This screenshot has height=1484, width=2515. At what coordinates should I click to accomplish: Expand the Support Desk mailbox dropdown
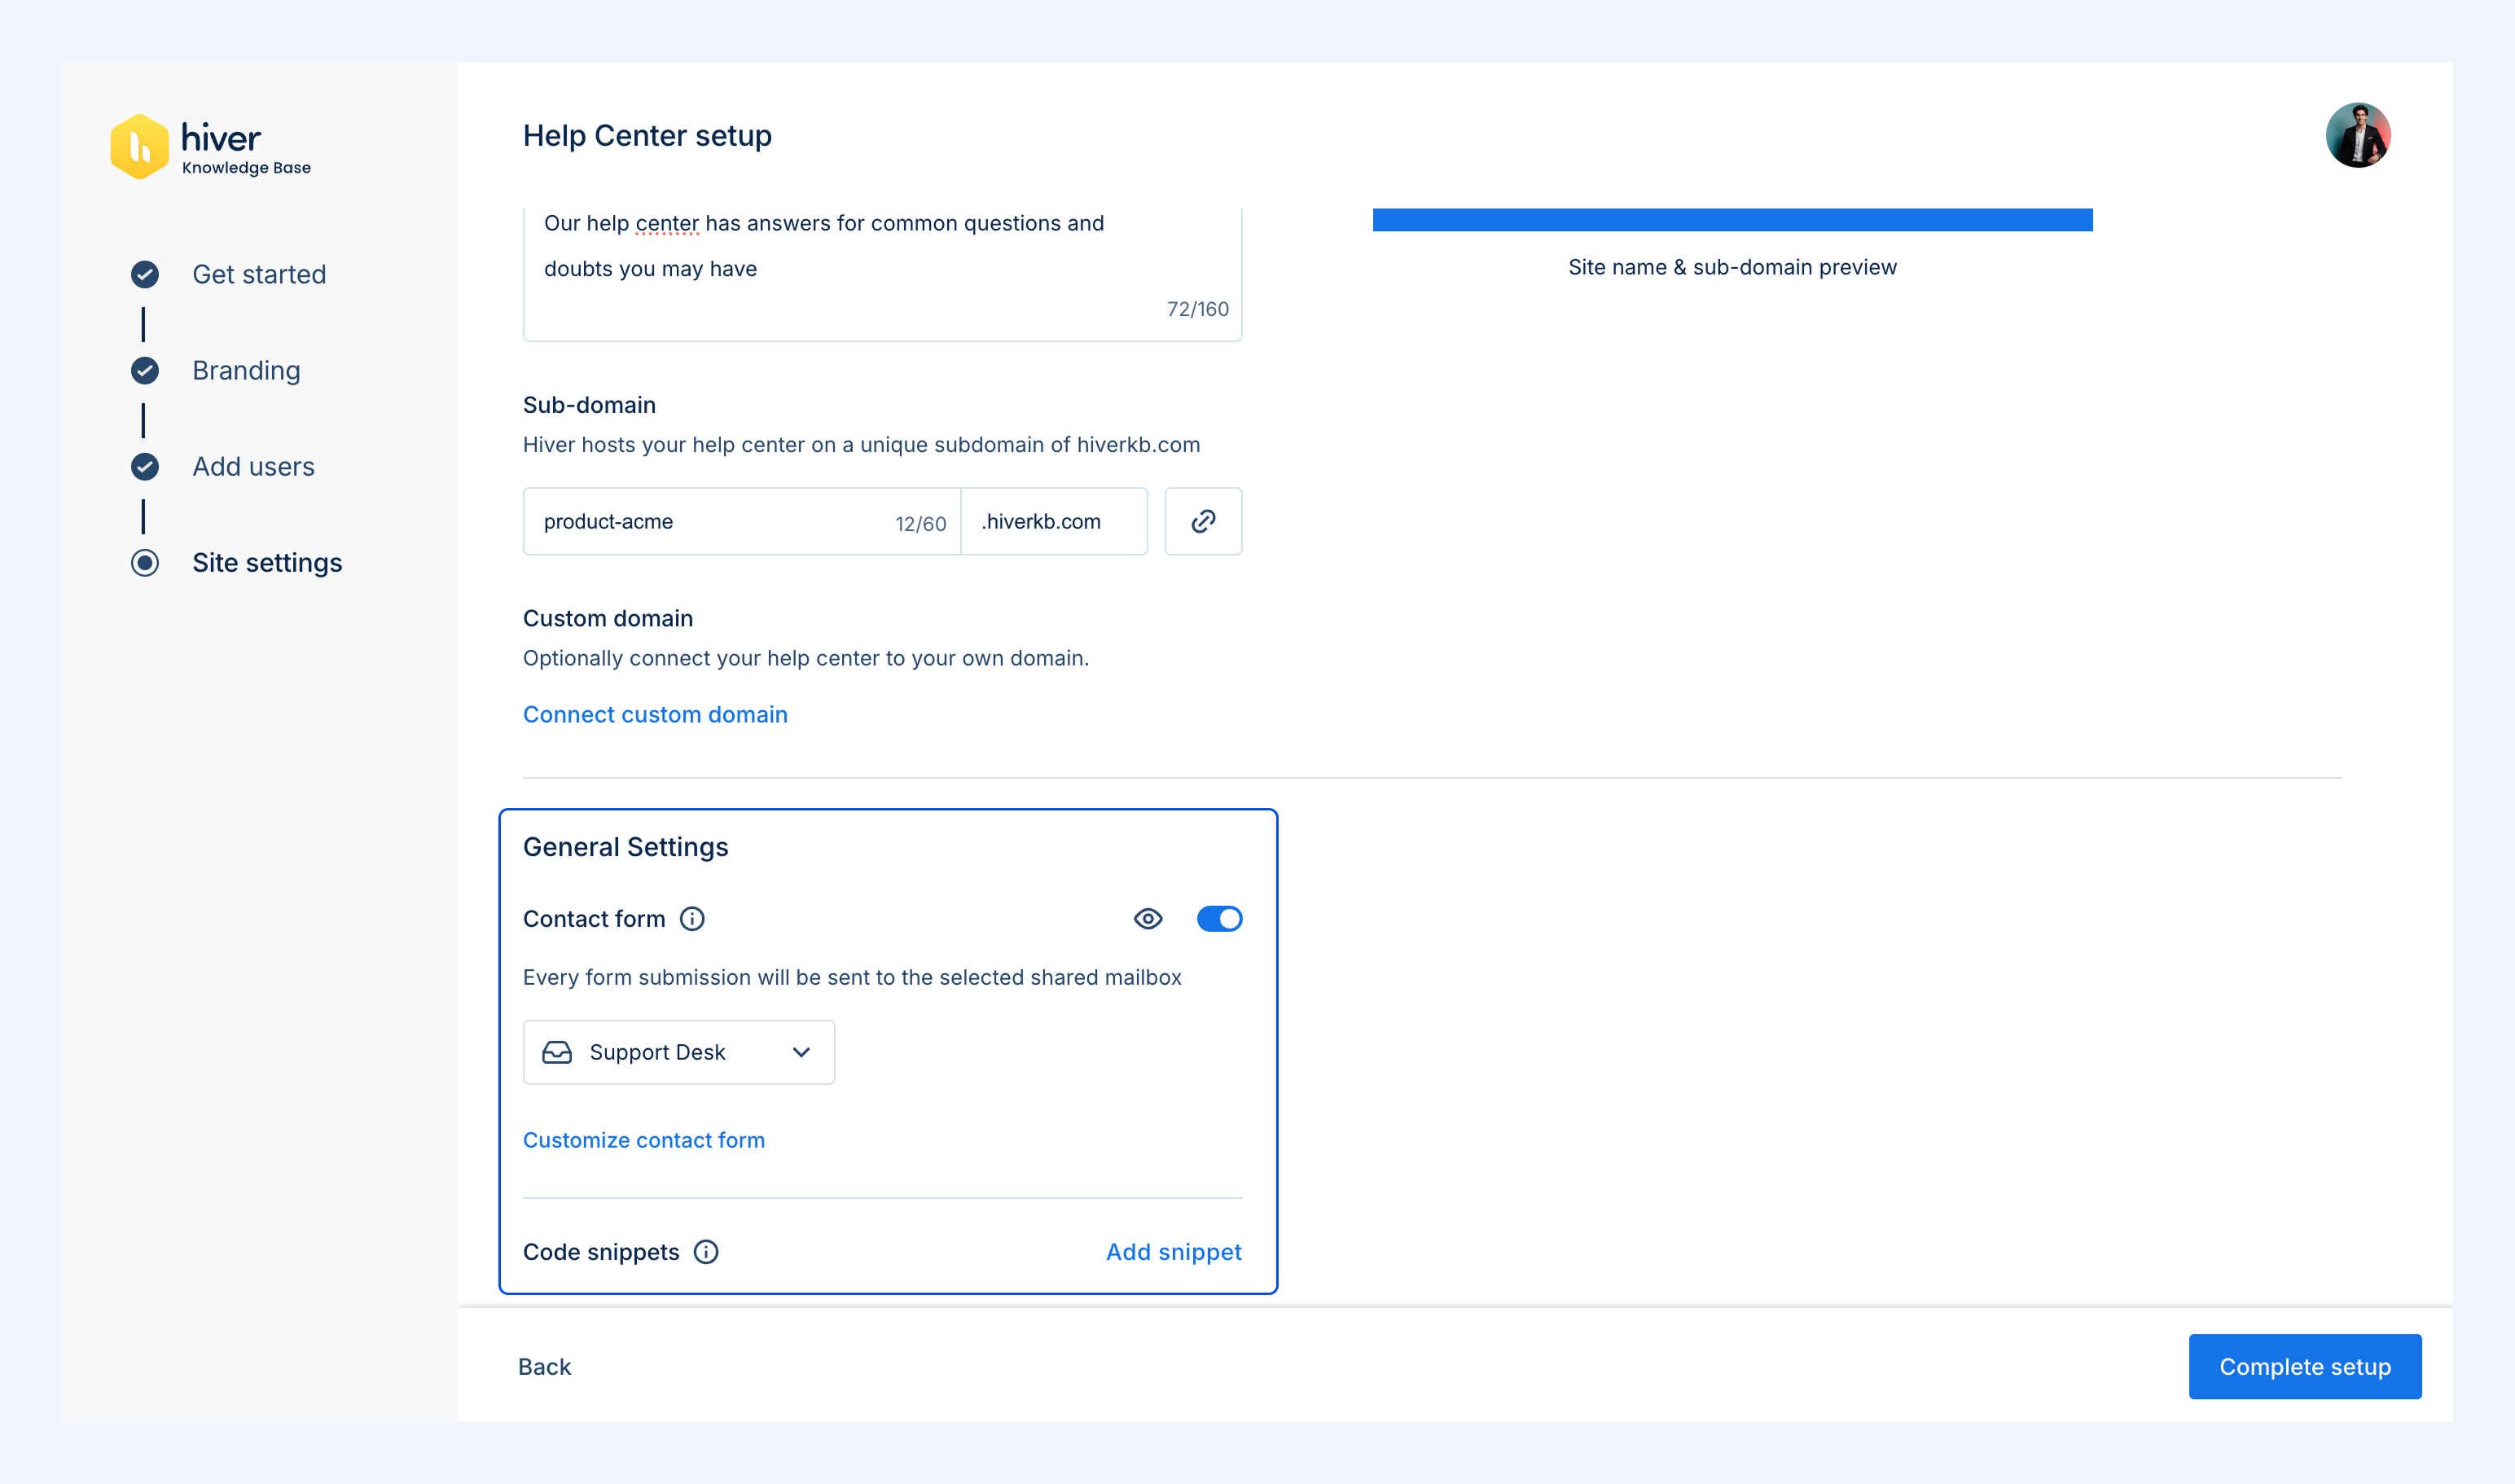click(679, 1052)
